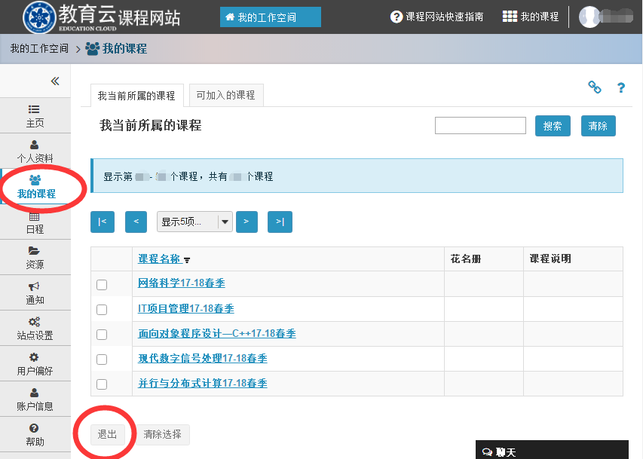This screenshot has width=643, height=459.
Task: Open 主页 from the sidebar
Action: click(35, 115)
